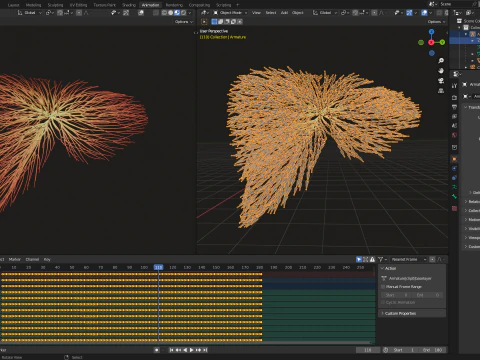
Task: Open the dope sheet Marker menu
Action: coord(15,259)
